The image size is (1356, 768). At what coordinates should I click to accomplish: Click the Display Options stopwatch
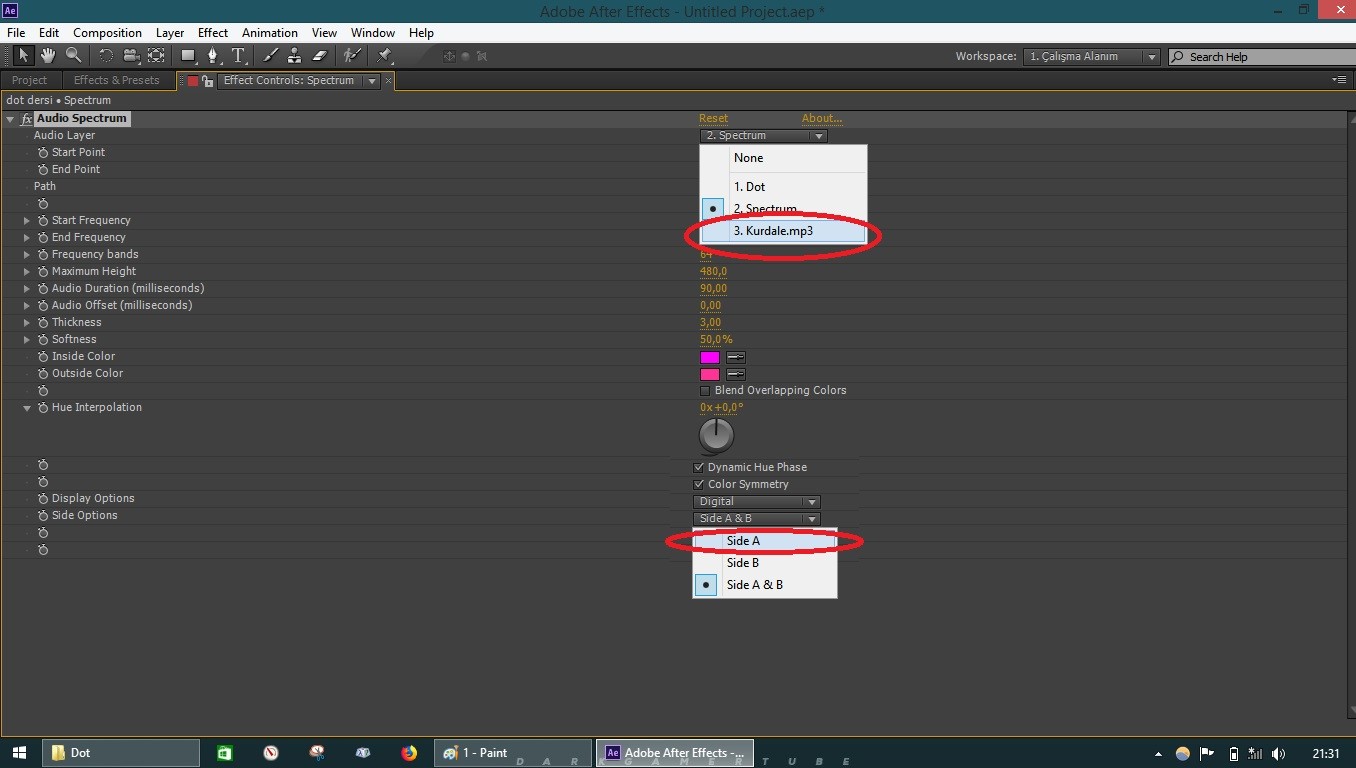pos(43,499)
